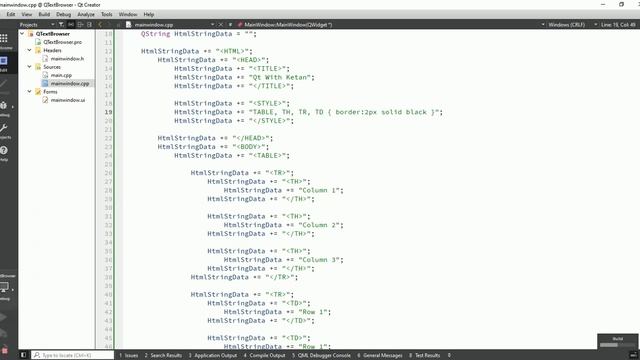This screenshot has height=360, width=640.
Task: Open Help mode question-mark icon
Action: pos(4,151)
